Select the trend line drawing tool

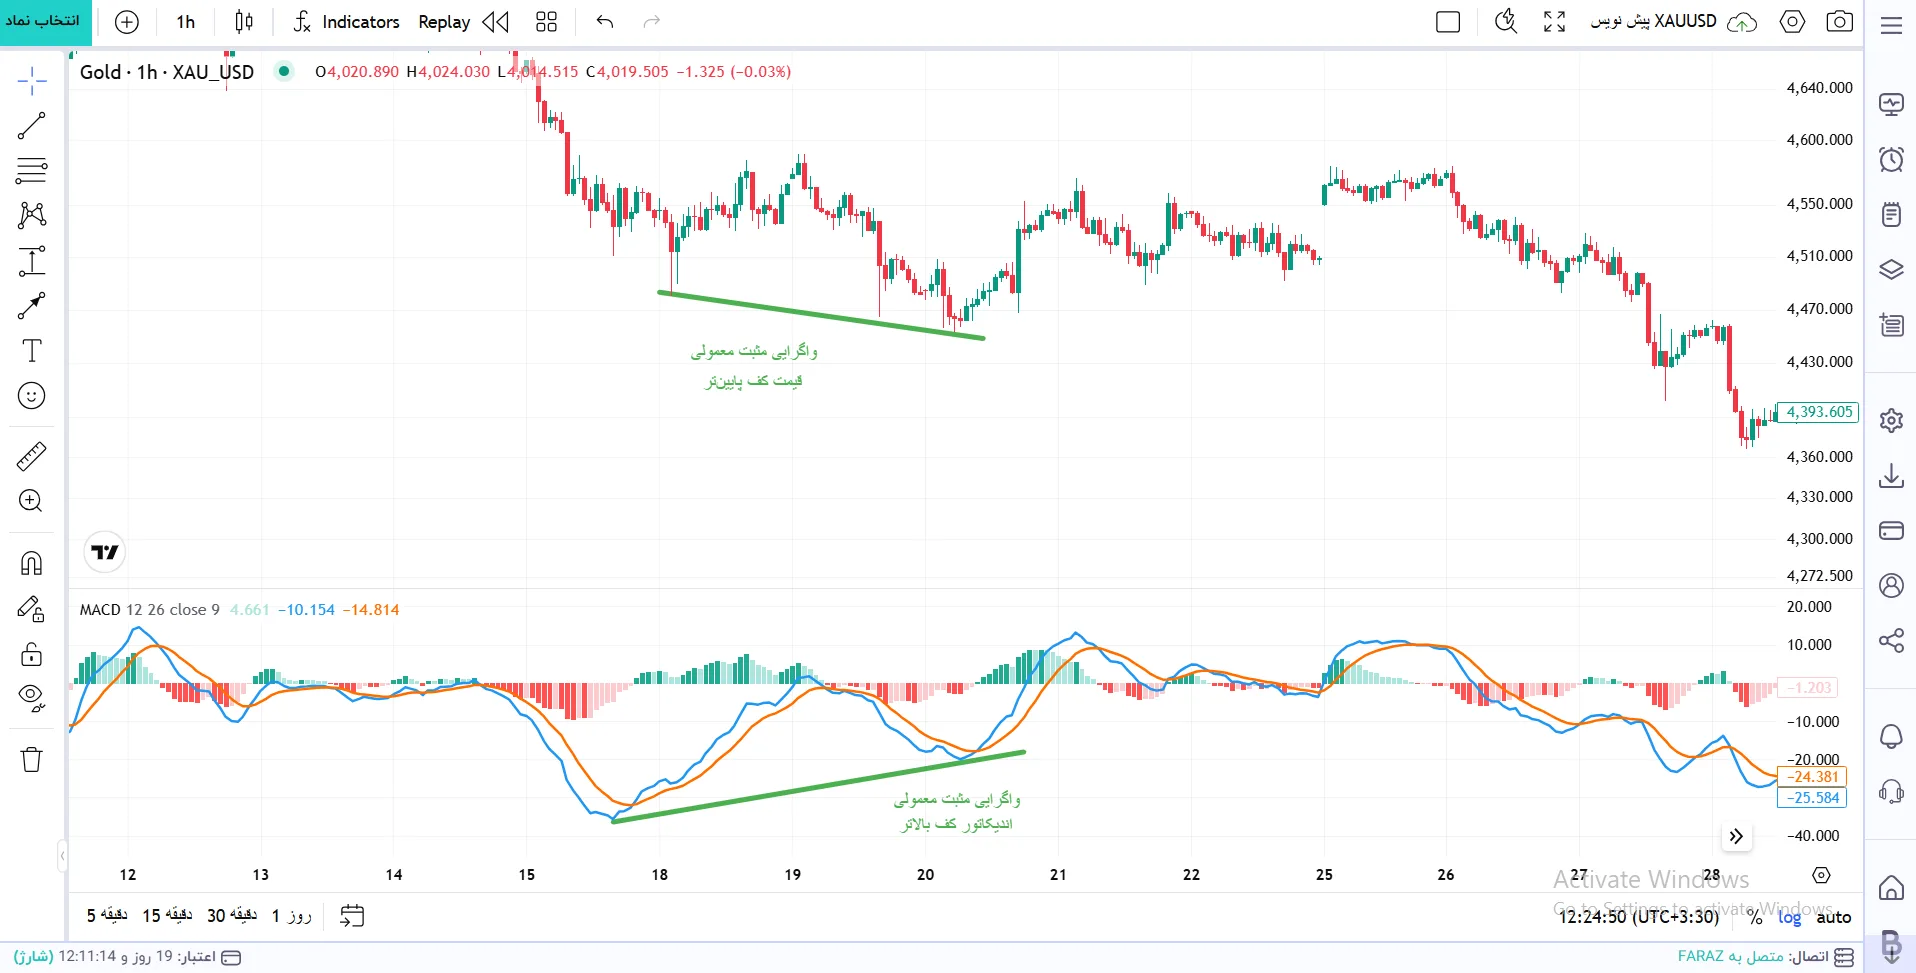click(32, 126)
